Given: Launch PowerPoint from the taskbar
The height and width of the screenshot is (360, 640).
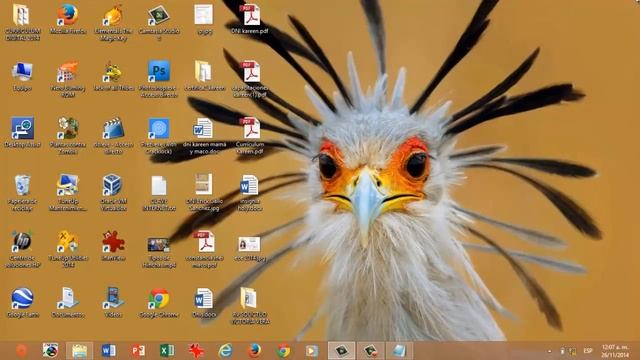Looking at the screenshot, I should pyautogui.click(x=138, y=351).
